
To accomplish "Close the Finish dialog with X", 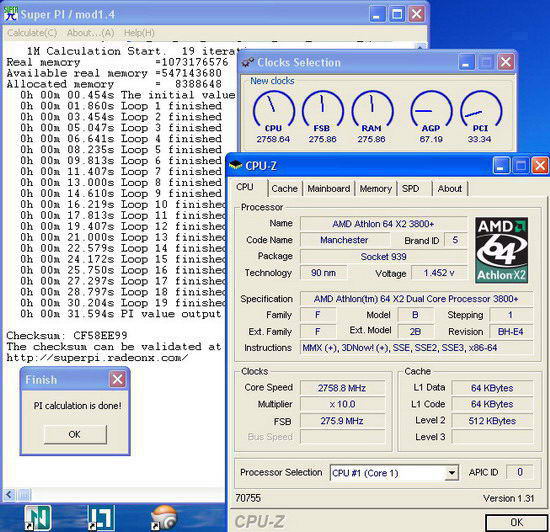I will pyautogui.click(x=118, y=379).
